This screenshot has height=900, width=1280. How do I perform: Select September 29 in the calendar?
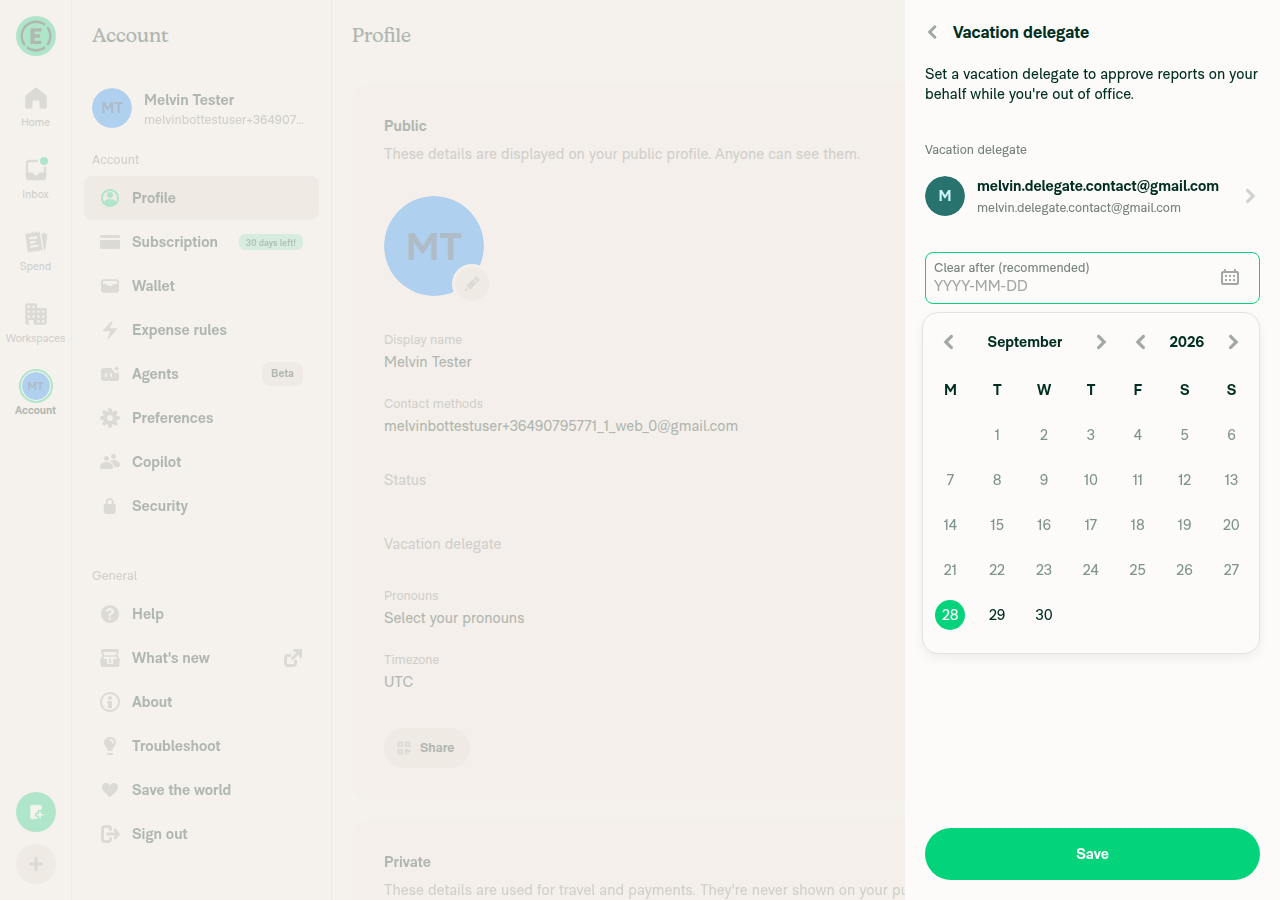coord(997,615)
